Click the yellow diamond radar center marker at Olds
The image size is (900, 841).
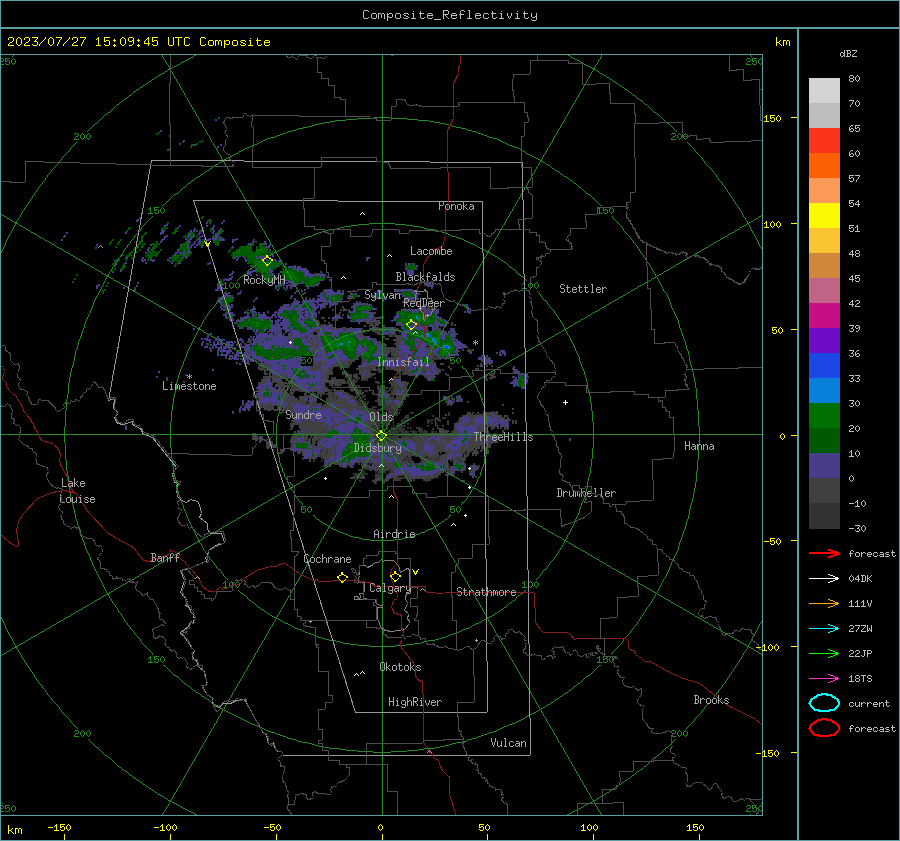[x=381, y=436]
